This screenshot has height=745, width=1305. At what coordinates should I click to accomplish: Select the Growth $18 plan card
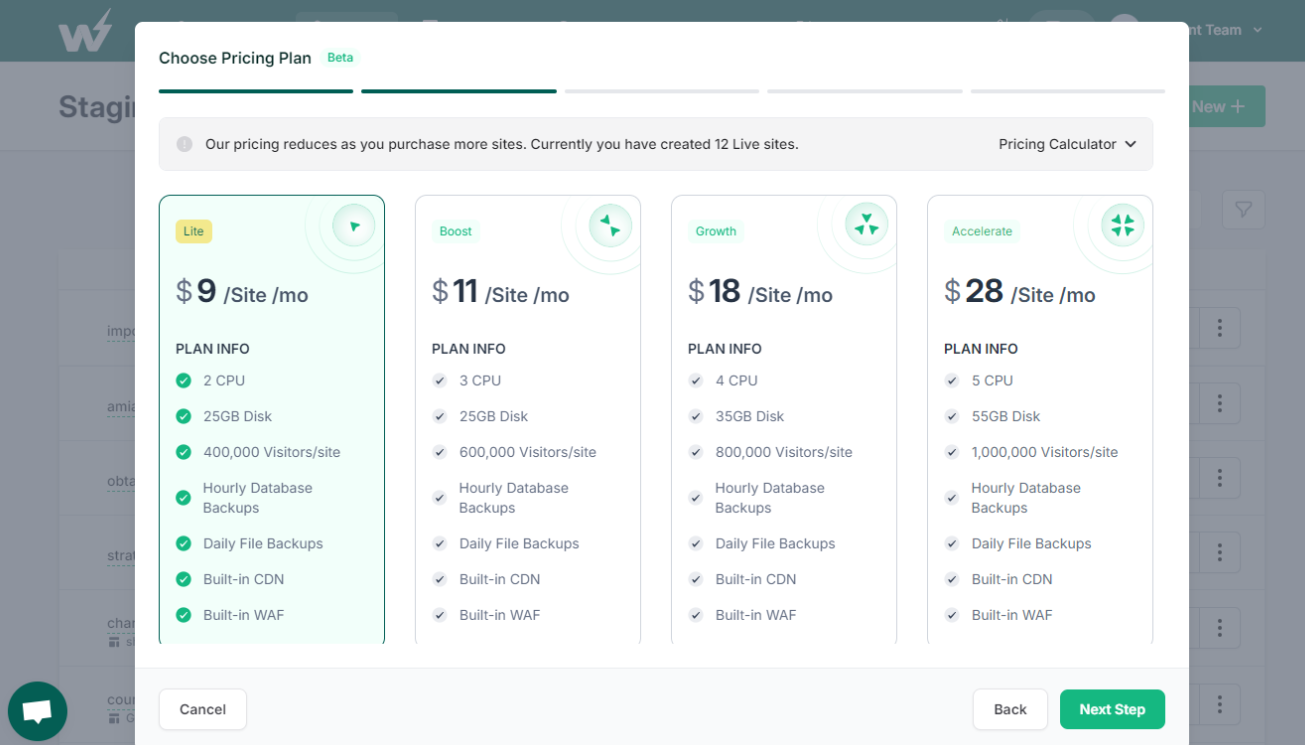pos(784,420)
